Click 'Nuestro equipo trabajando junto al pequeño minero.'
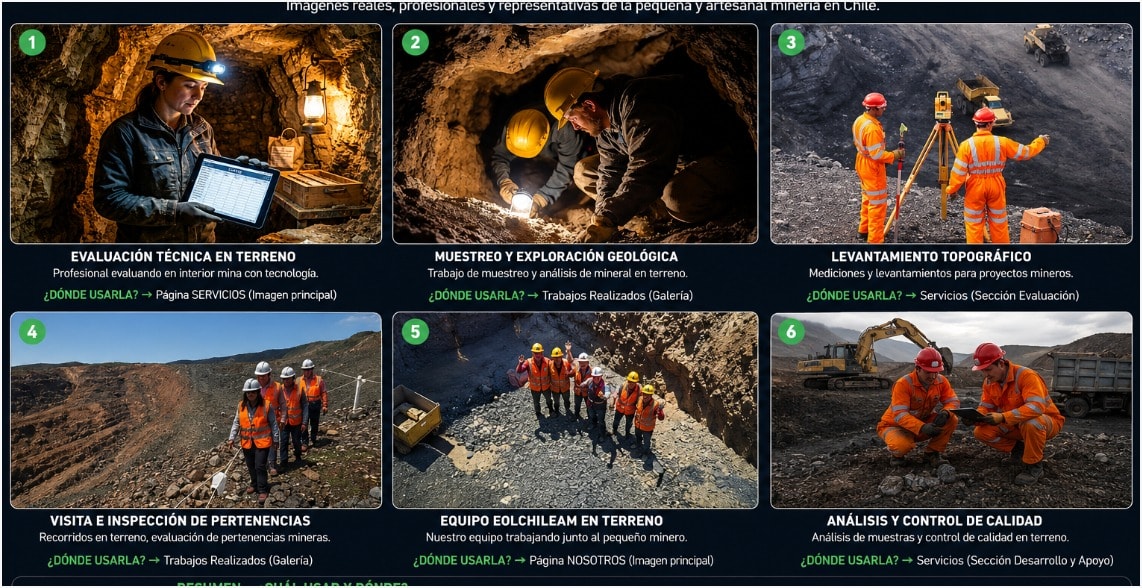The image size is (1142, 588). [x=556, y=537]
